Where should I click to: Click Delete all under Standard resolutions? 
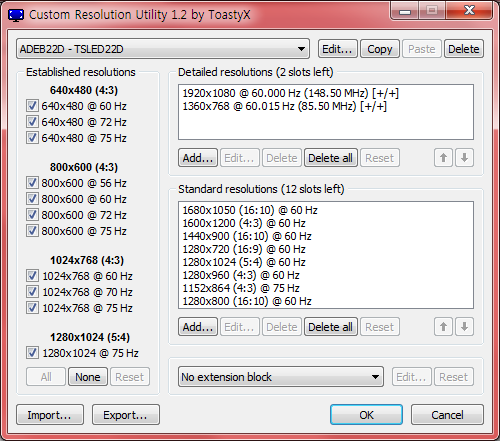[330, 327]
